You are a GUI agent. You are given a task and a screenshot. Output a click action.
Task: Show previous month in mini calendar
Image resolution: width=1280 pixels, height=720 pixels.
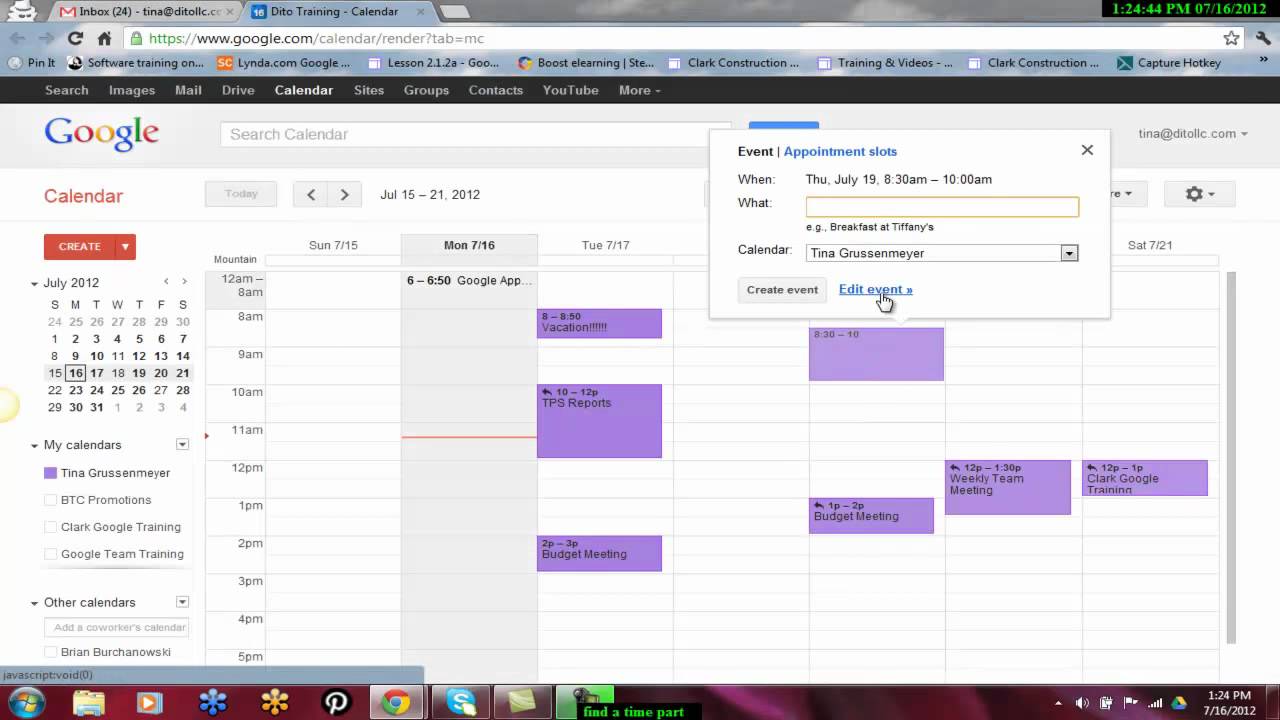[x=166, y=282]
